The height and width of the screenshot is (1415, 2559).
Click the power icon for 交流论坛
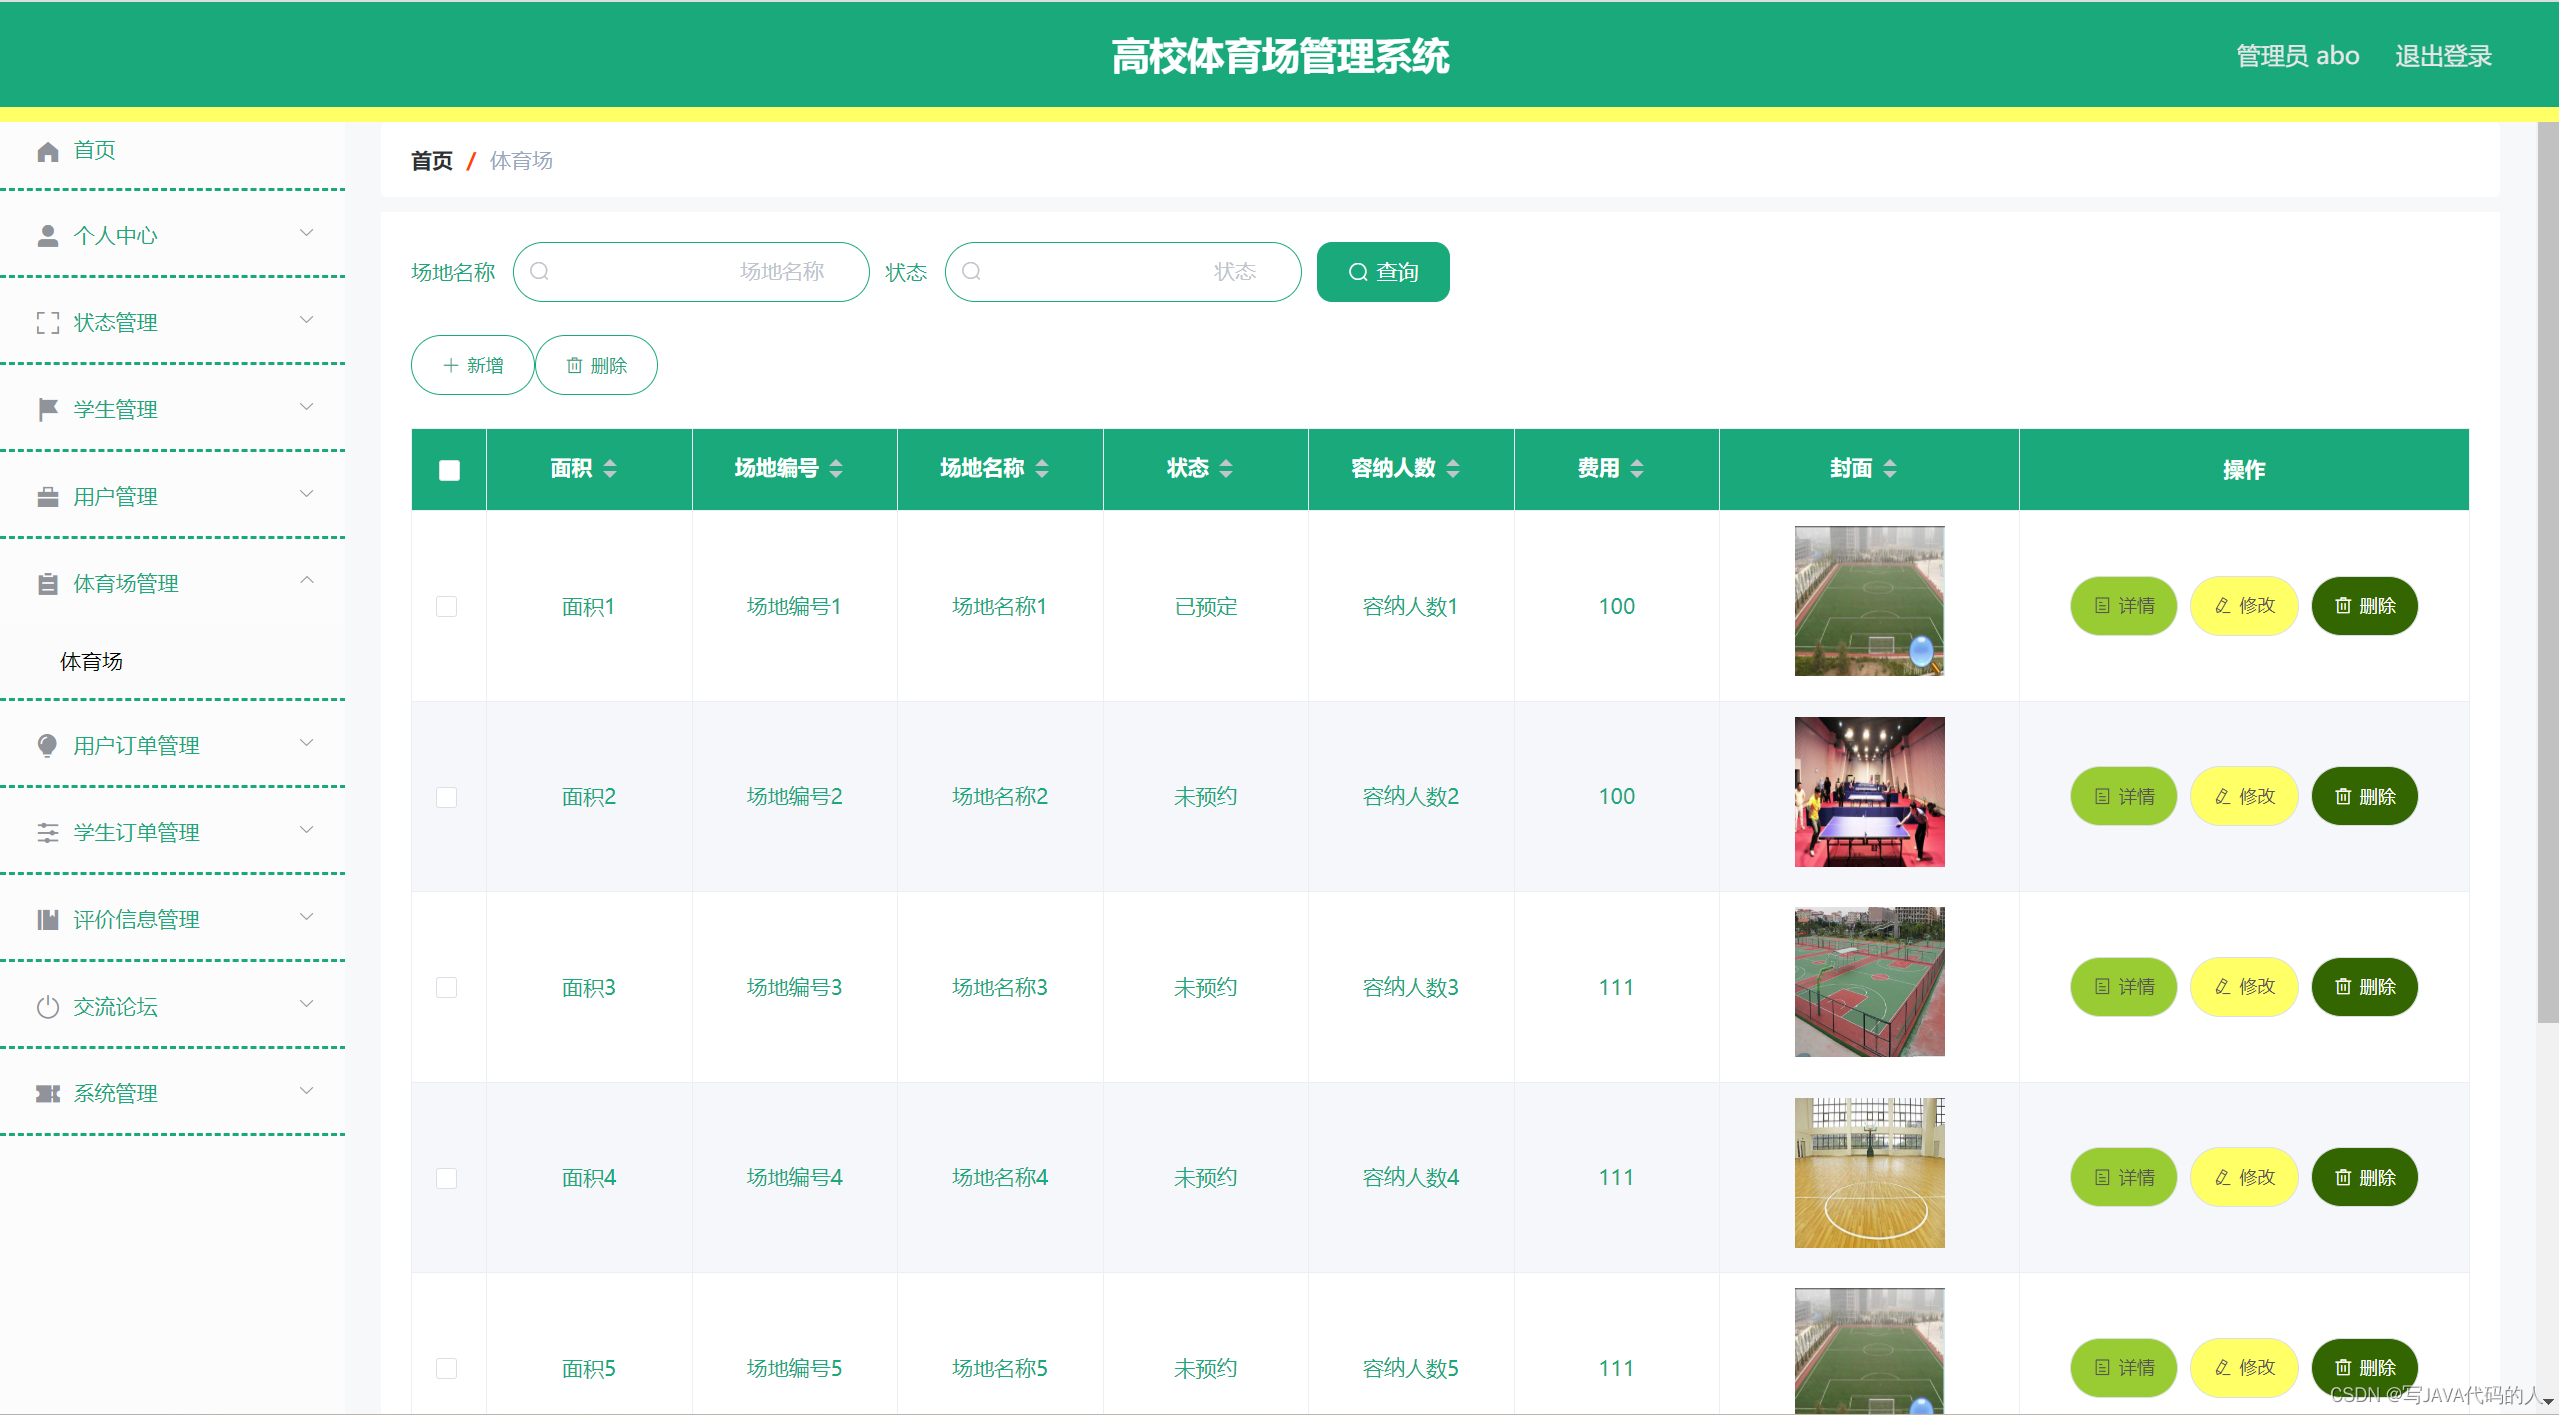pyautogui.click(x=47, y=1007)
